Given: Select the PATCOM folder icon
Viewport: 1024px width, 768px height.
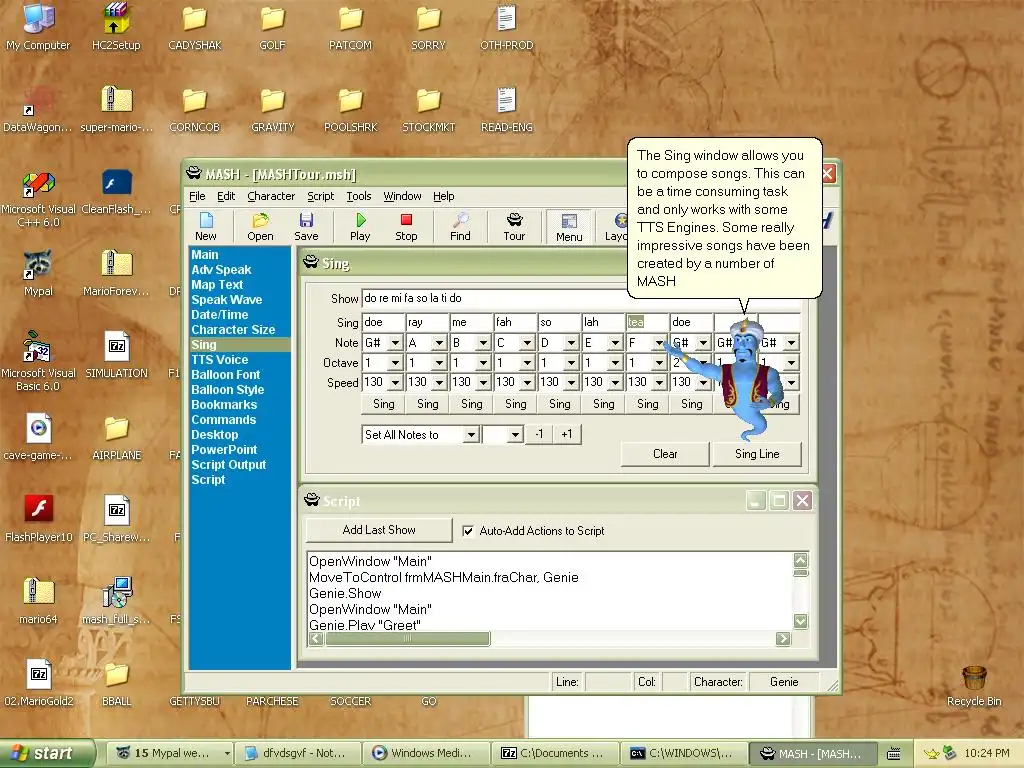Looking at the screenshot, I should point(350,27).
